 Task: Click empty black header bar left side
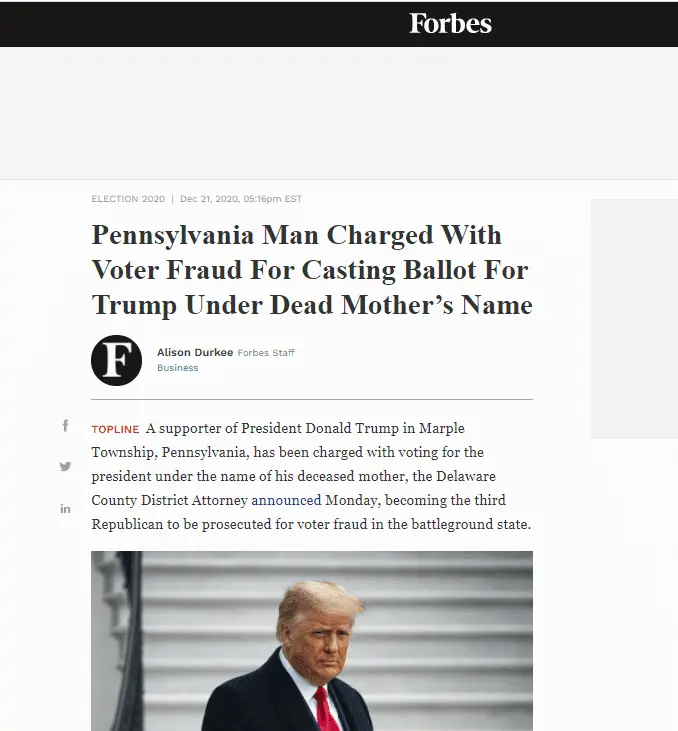(x=150, y=23)
